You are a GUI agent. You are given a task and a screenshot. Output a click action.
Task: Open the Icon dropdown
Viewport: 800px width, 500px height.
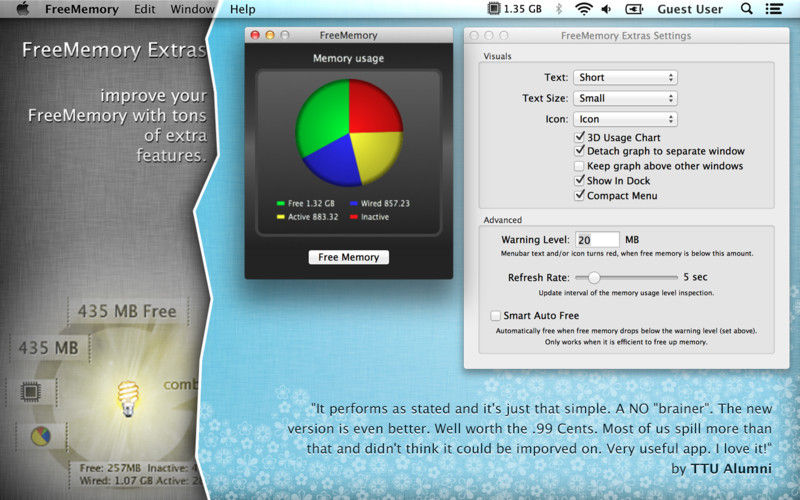click(x=626, y=119)
